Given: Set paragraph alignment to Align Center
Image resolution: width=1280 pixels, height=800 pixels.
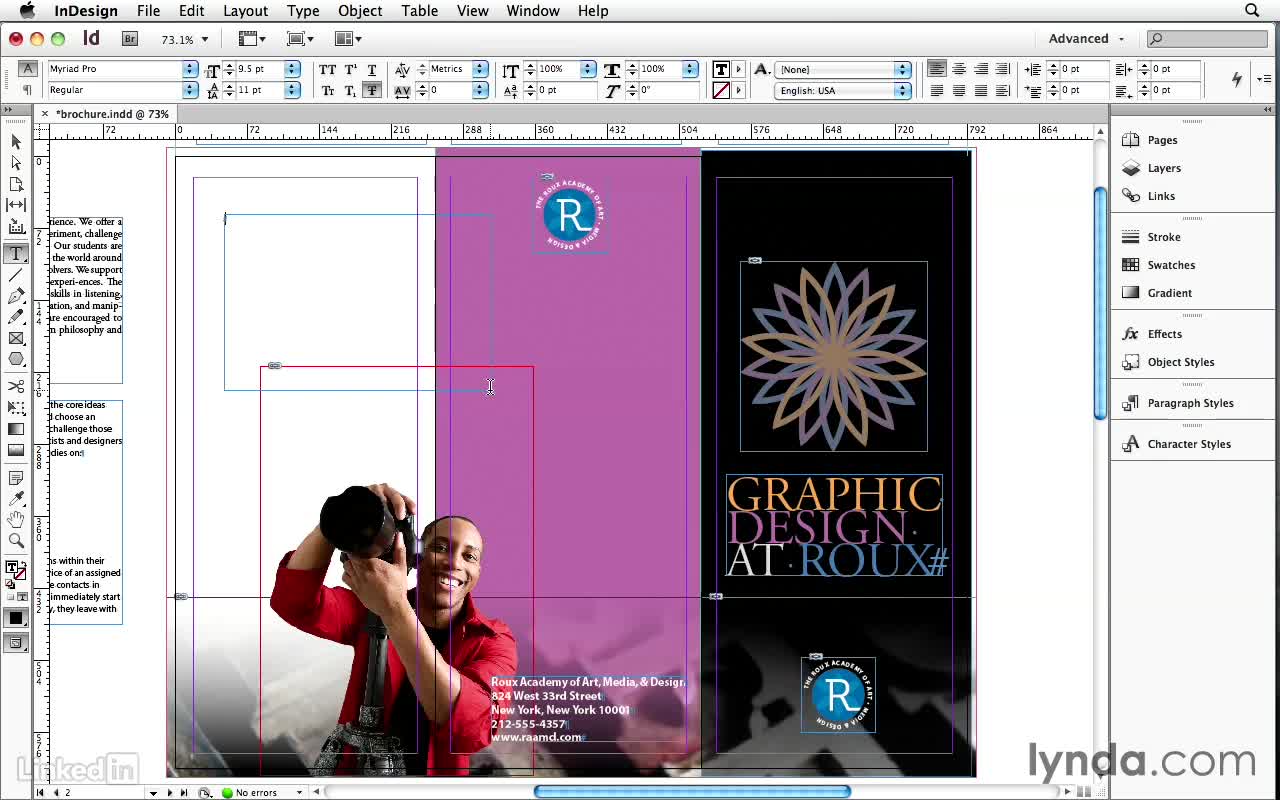Looking at the screenshot, I should pos(959,69).
